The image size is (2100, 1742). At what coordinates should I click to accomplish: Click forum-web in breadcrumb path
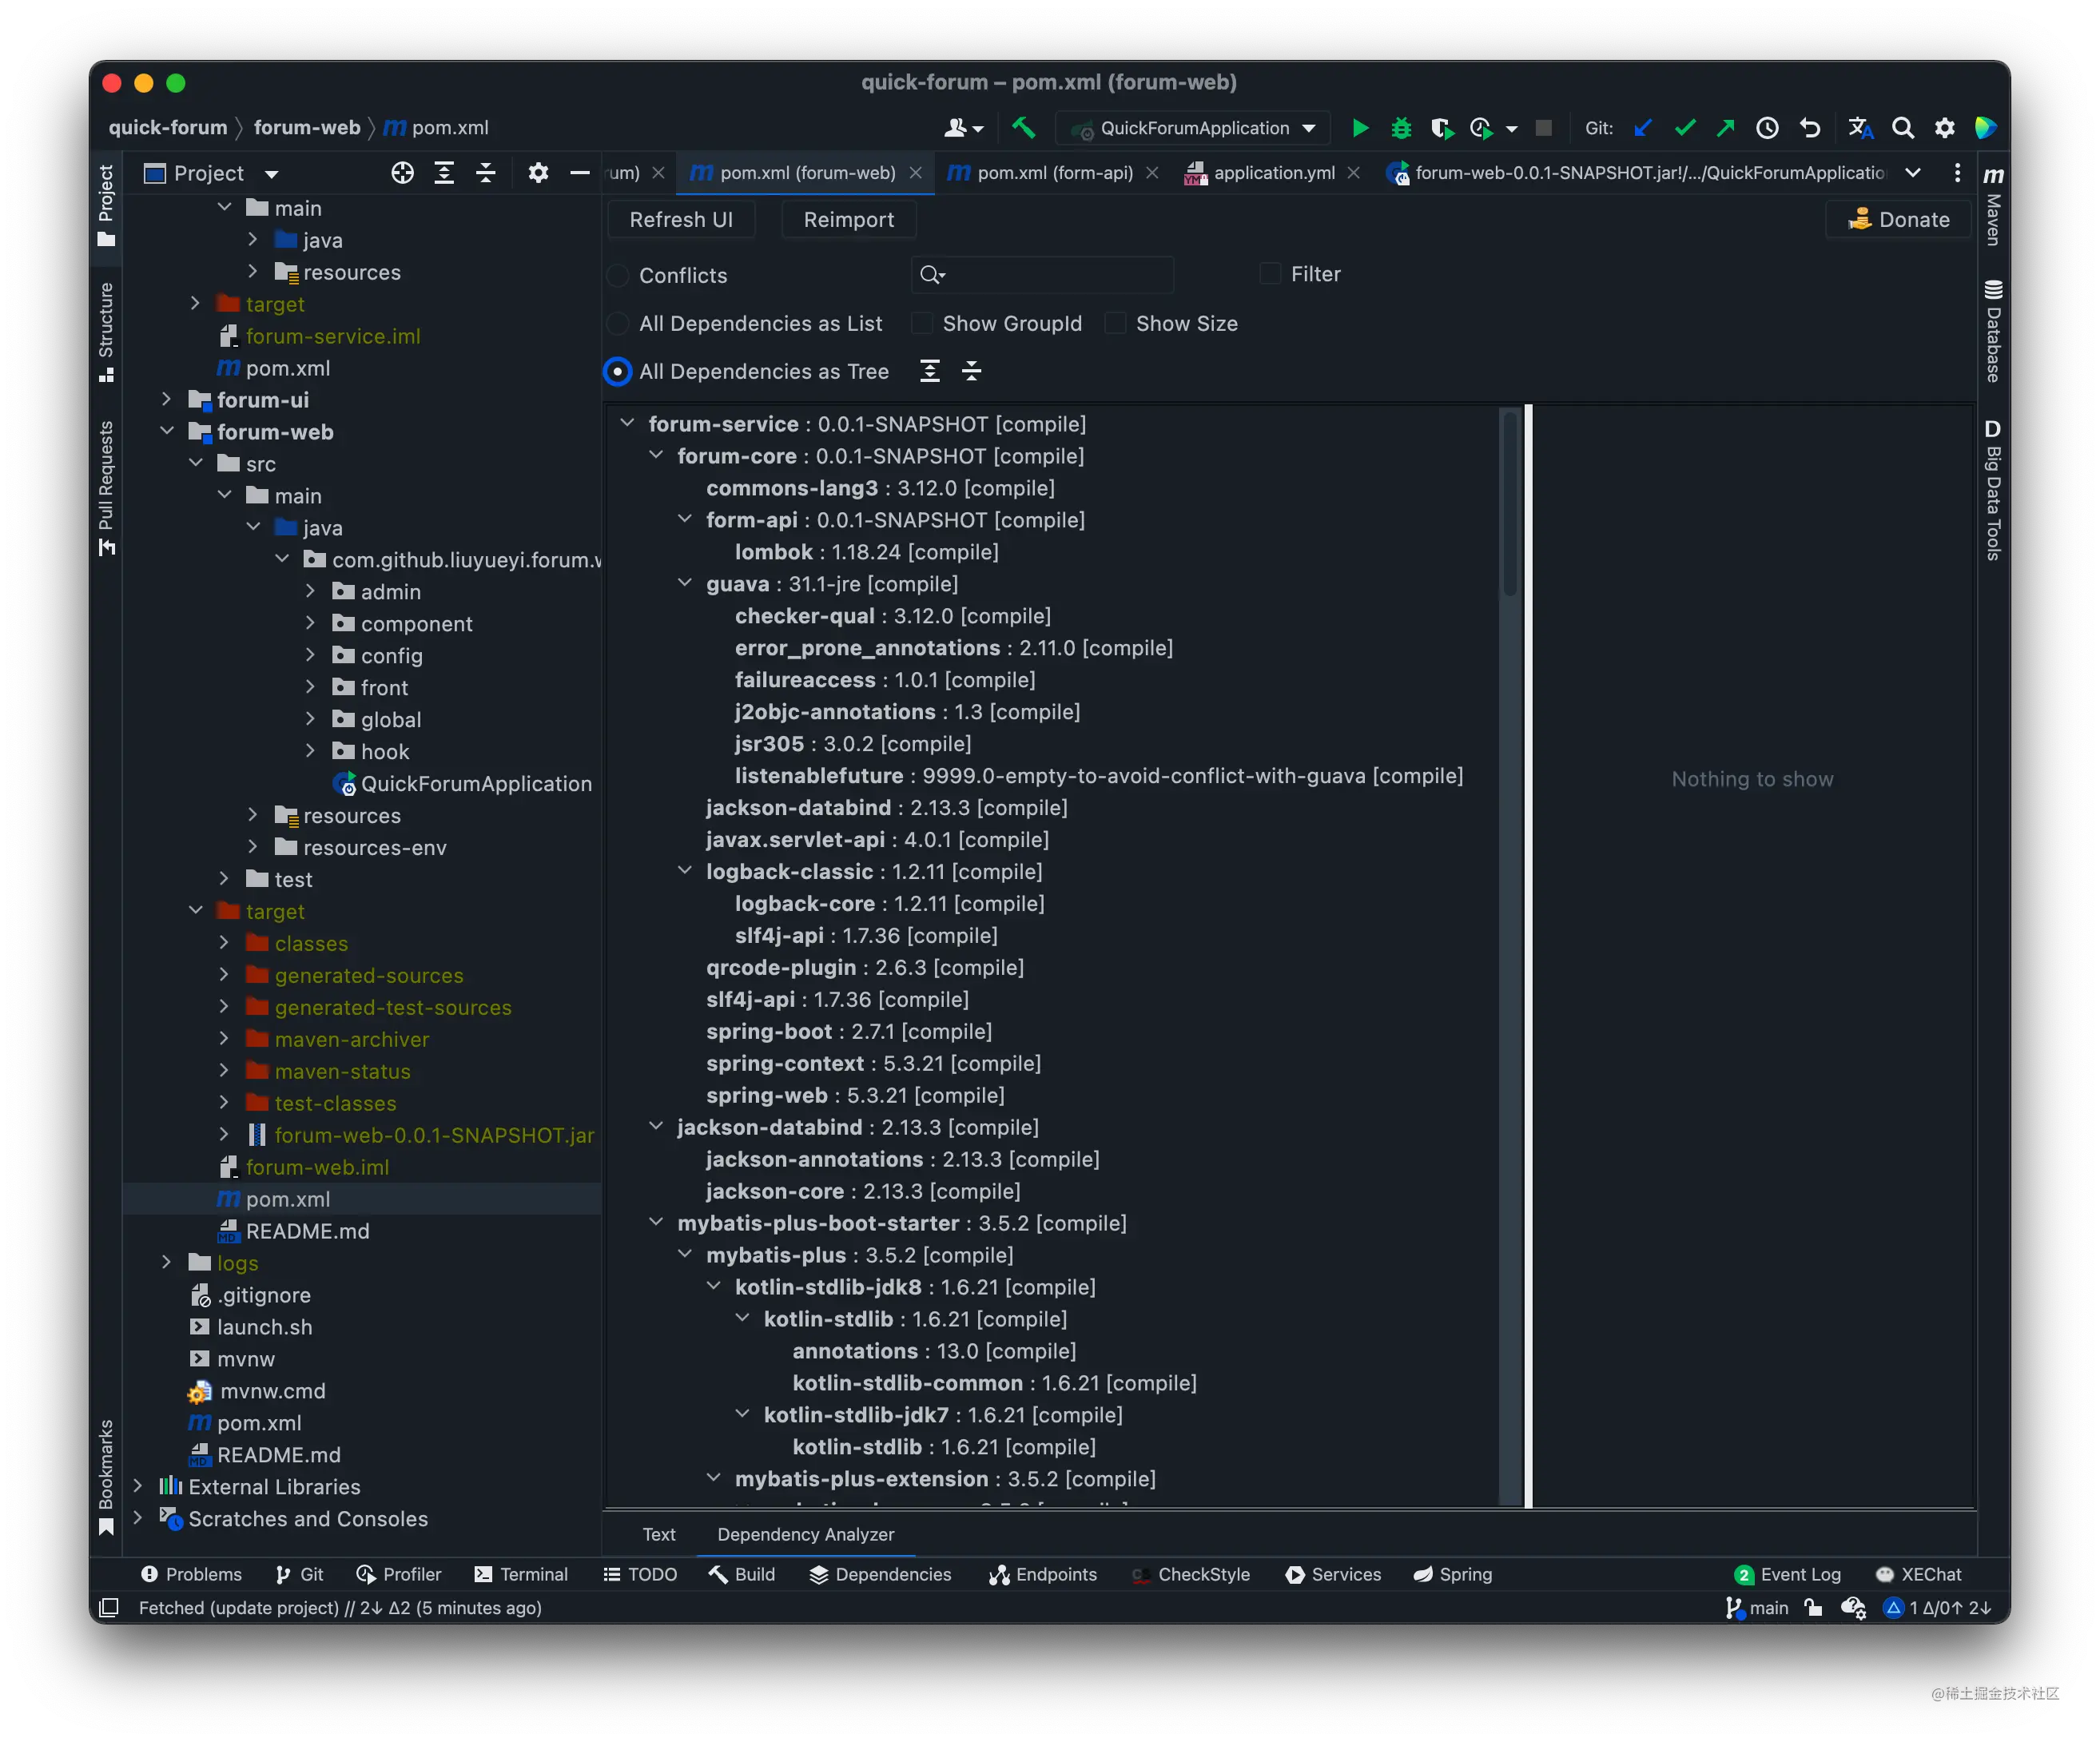pyautogui.click(x=306, y=128)
